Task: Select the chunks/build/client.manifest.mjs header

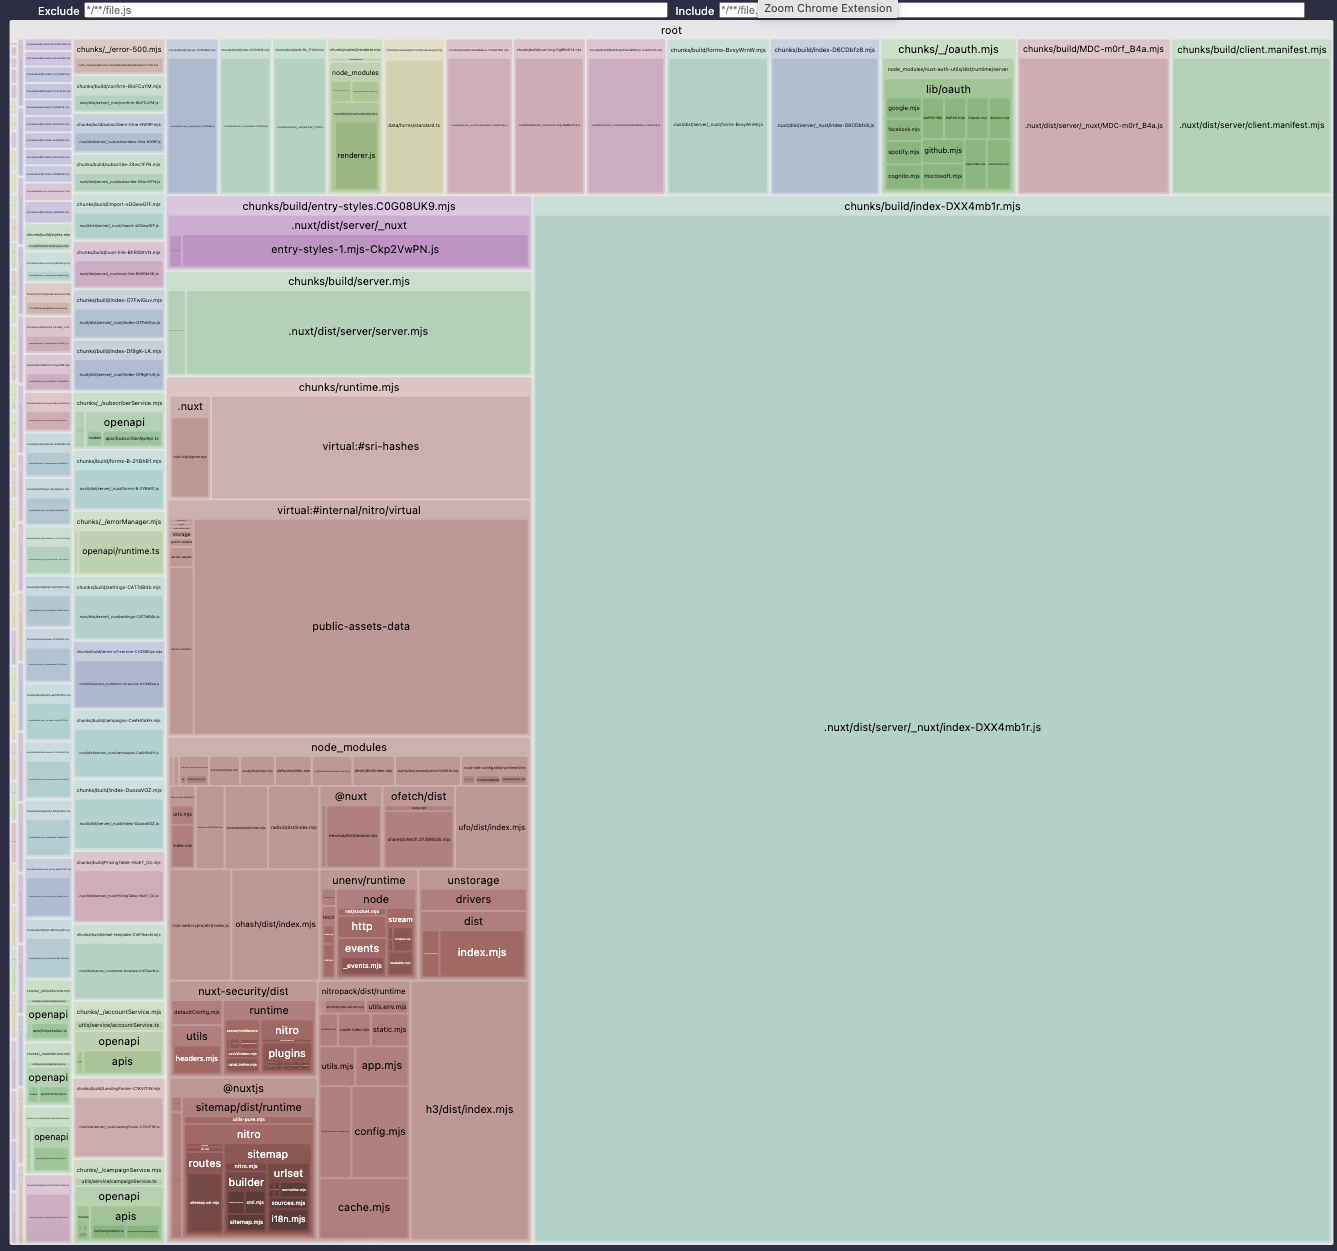Action: tap(1252, 49)
